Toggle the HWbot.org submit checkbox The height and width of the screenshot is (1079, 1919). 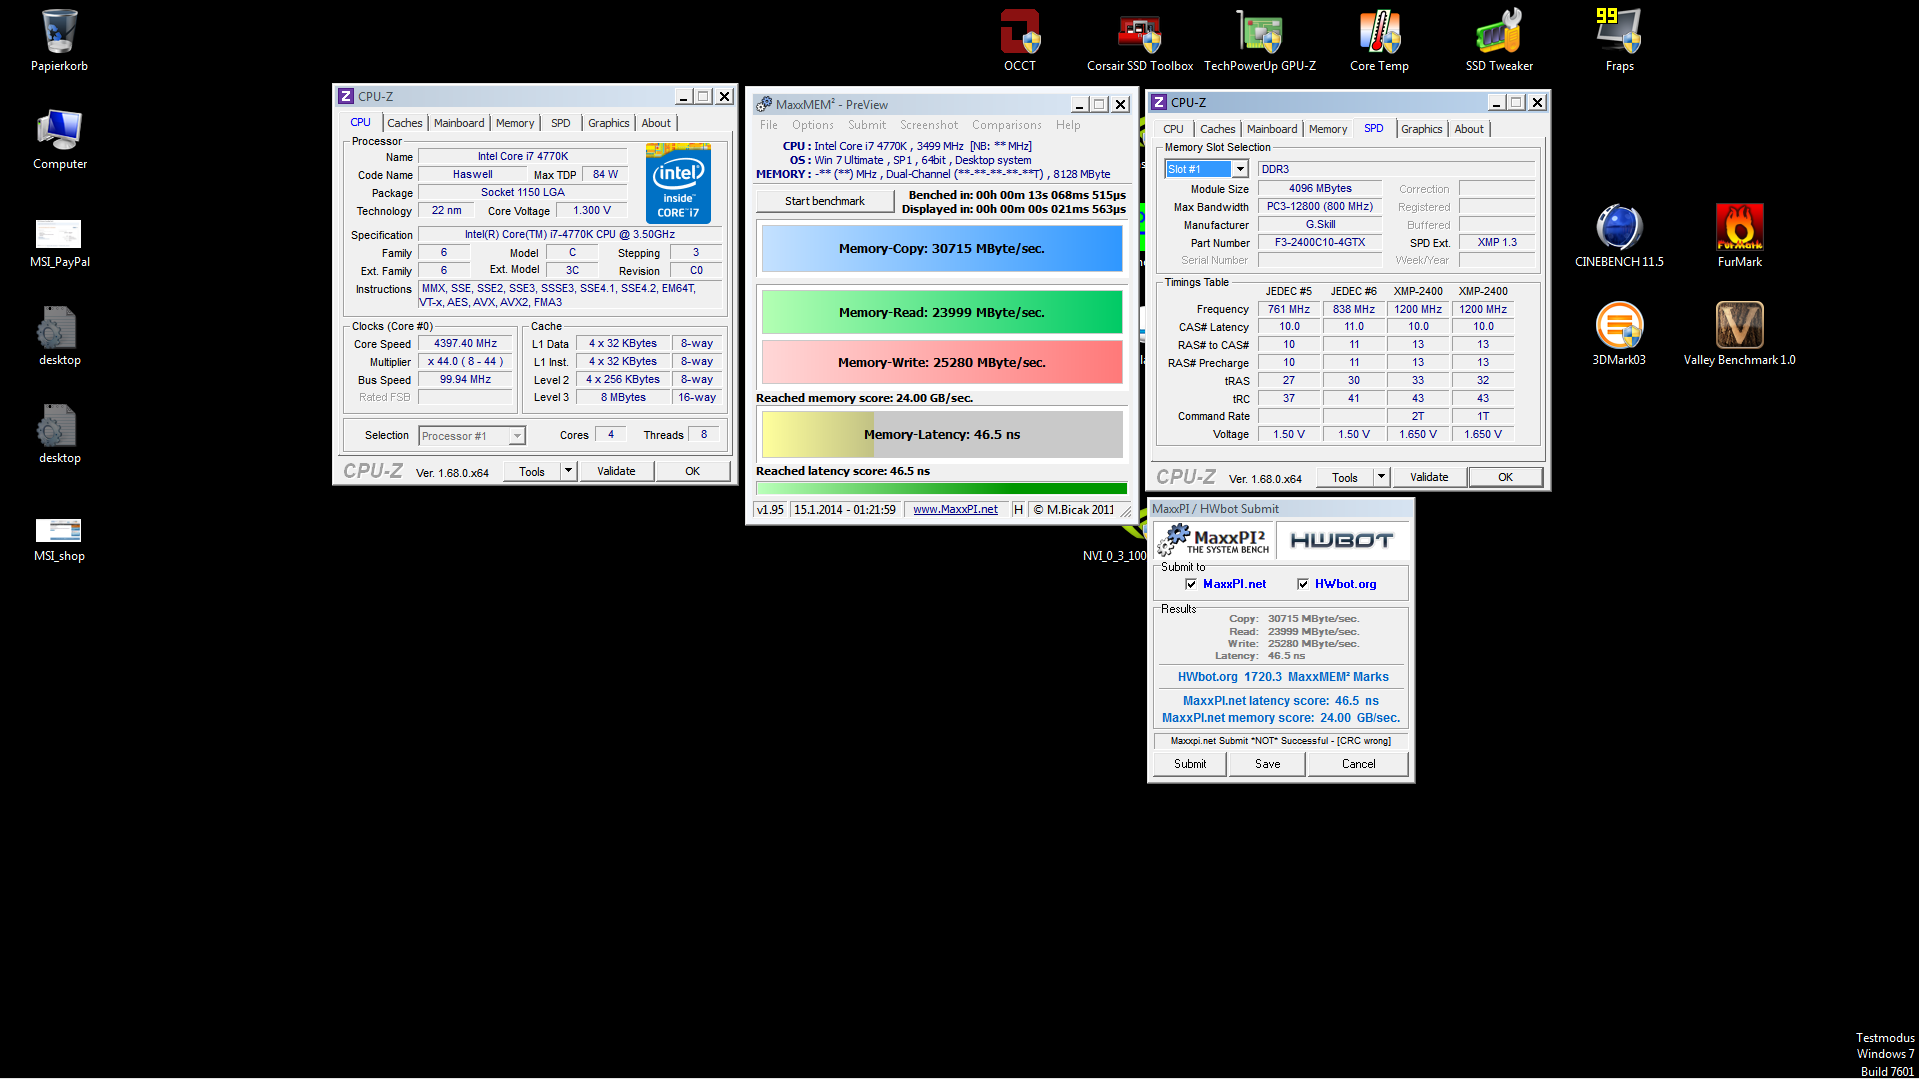(x=1303, y=584)
